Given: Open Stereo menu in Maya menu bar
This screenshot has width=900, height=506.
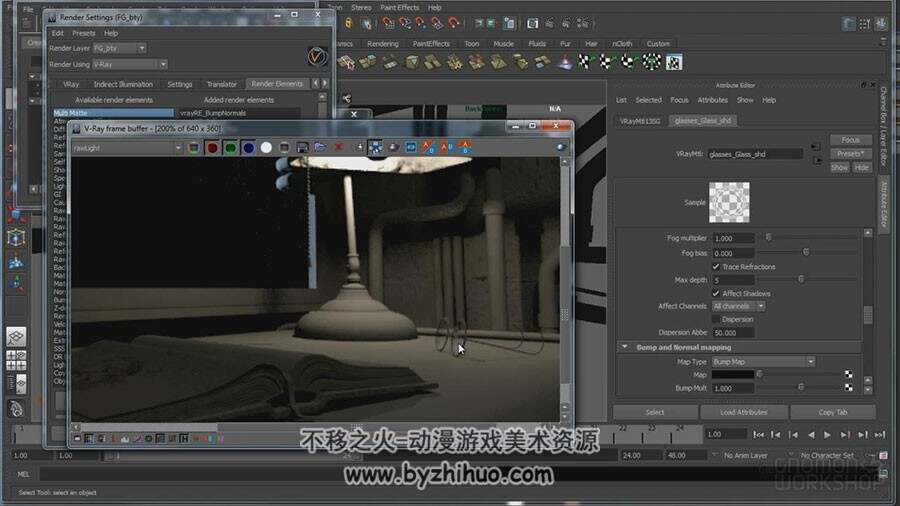Looking at the screenshot, I should coord(361,7).
